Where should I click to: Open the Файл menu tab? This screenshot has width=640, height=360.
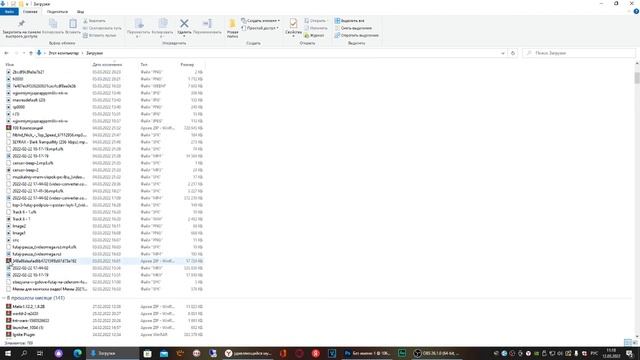pos(9,11)
